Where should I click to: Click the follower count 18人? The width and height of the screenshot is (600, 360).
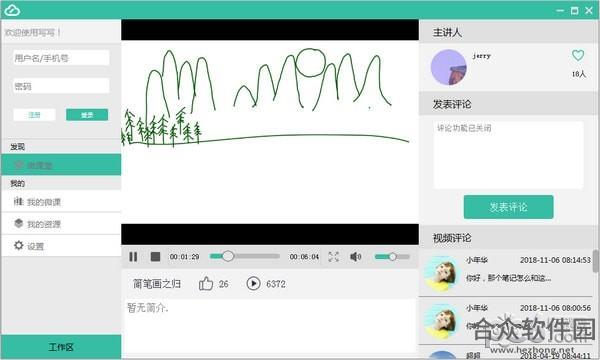tap(579, 74)
